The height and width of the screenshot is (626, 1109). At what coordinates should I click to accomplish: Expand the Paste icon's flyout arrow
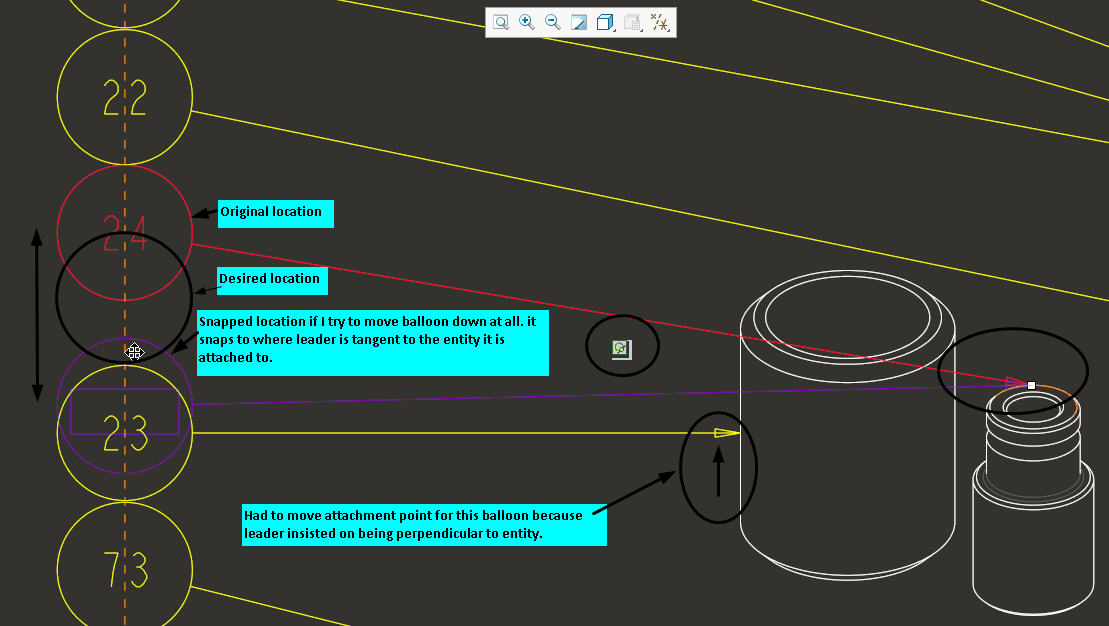[640, 29]
